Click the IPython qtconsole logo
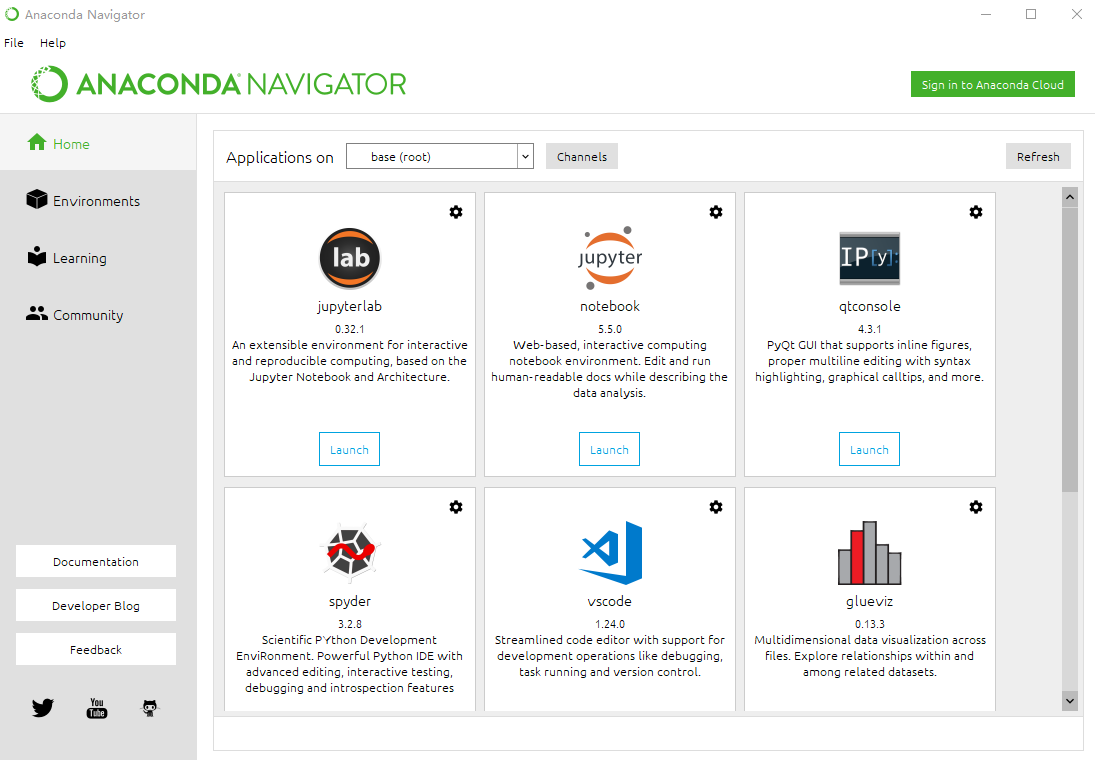This screenshot has width=1095, height=760. point(869,258)
